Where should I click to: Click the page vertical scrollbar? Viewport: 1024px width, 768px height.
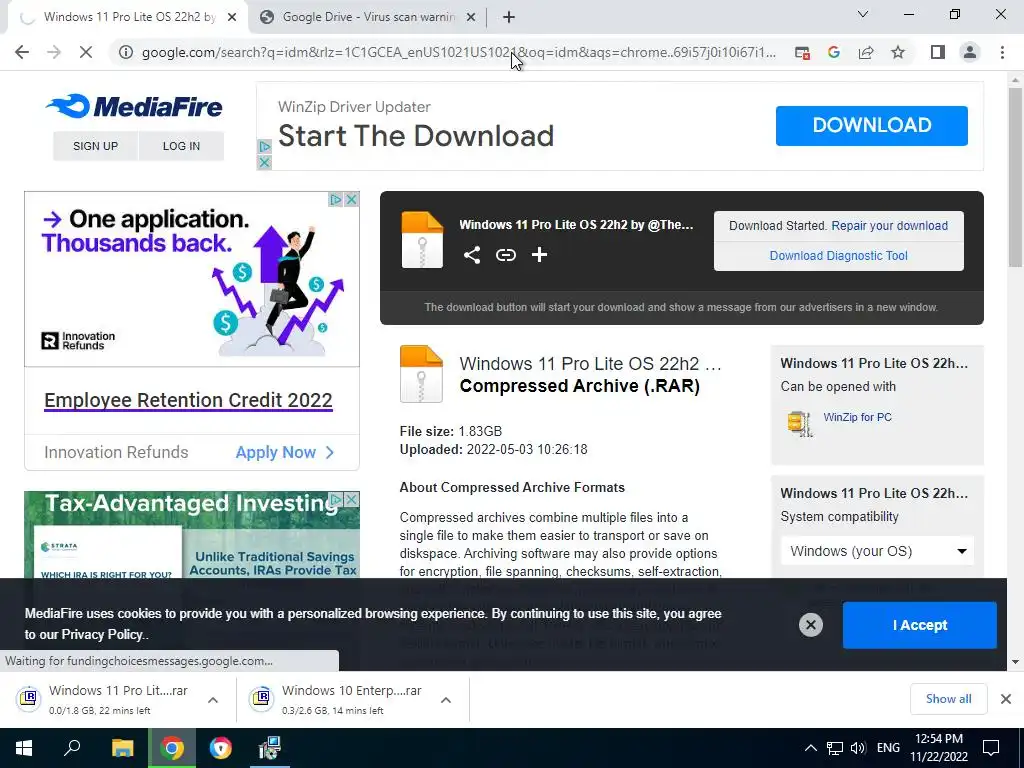1015,176
